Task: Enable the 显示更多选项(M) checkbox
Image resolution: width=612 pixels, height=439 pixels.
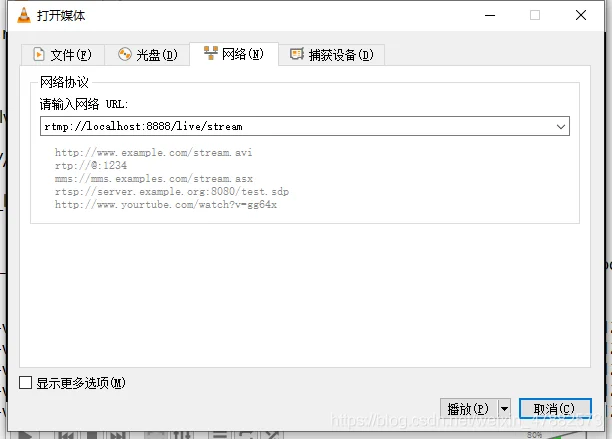Action: (26, 383)
